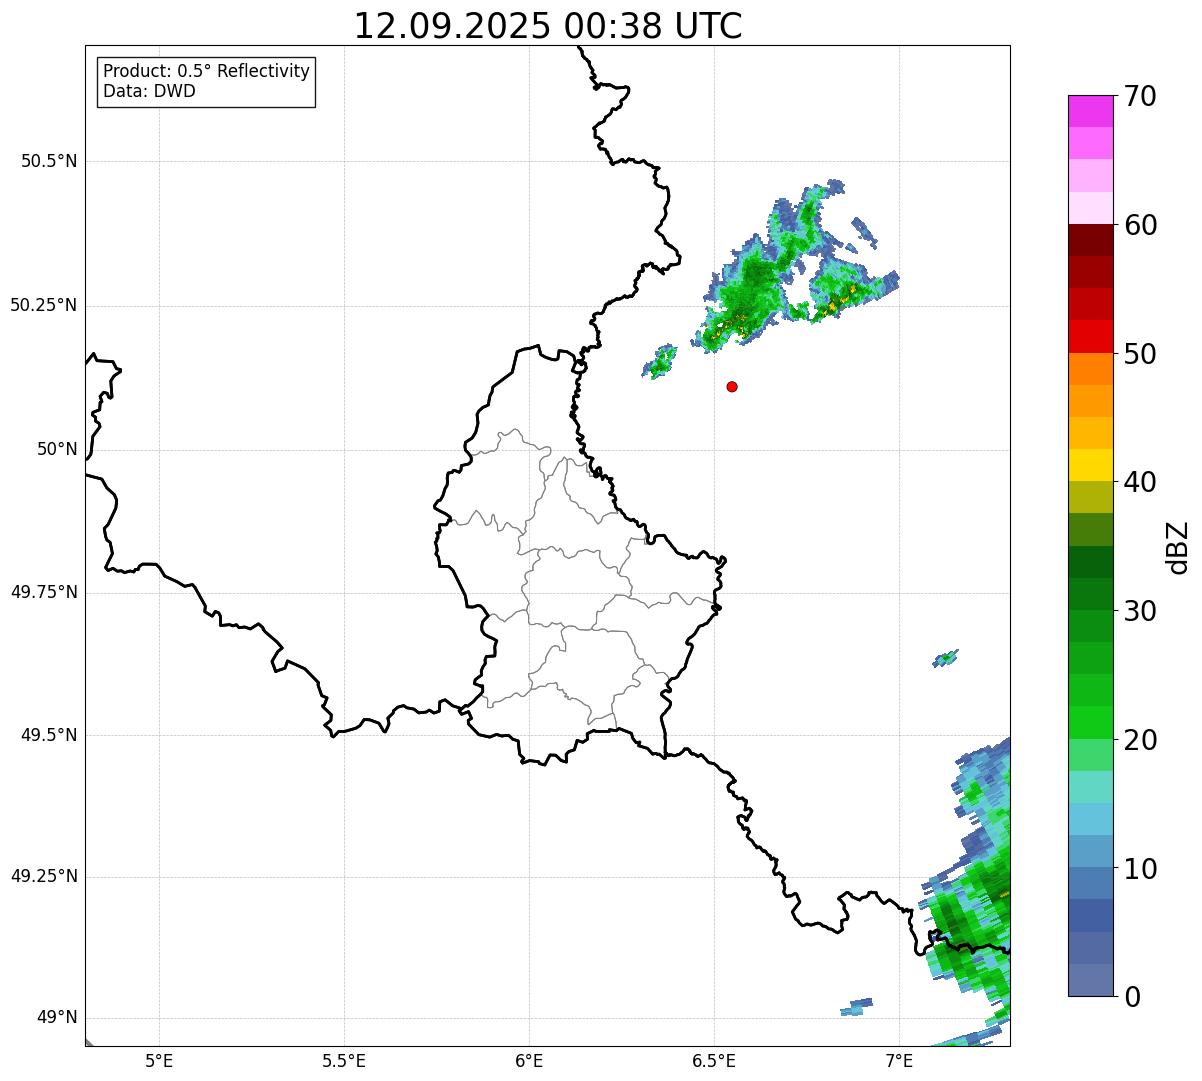Click the 50.25°N latitude label

[43, 305]
